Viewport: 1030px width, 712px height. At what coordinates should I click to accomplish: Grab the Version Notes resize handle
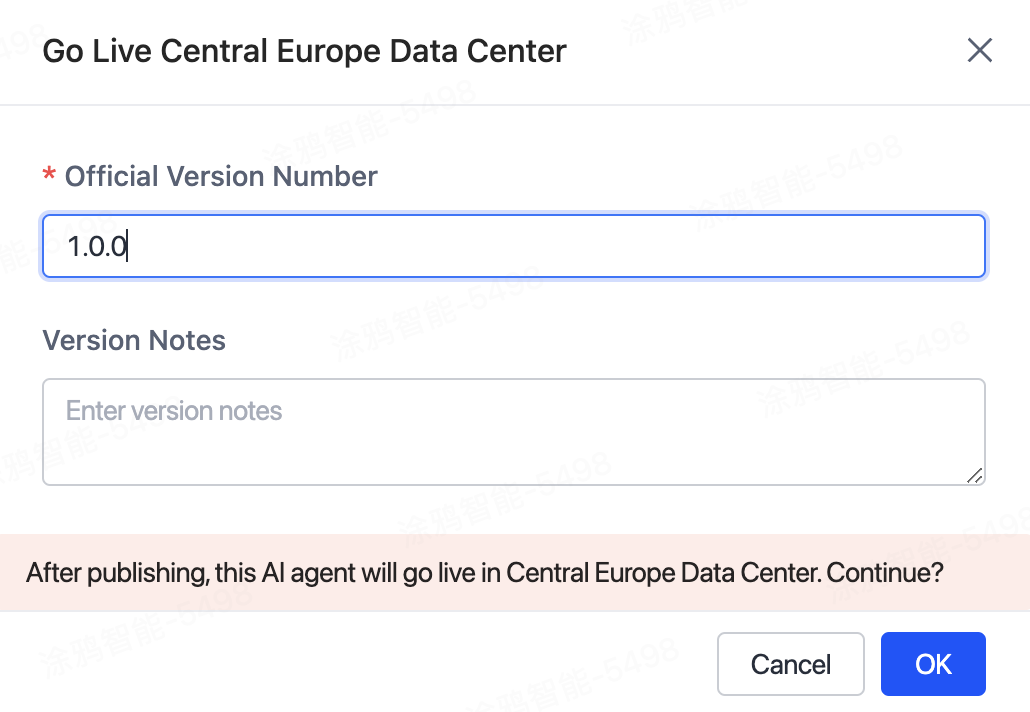tap(975, 476)
